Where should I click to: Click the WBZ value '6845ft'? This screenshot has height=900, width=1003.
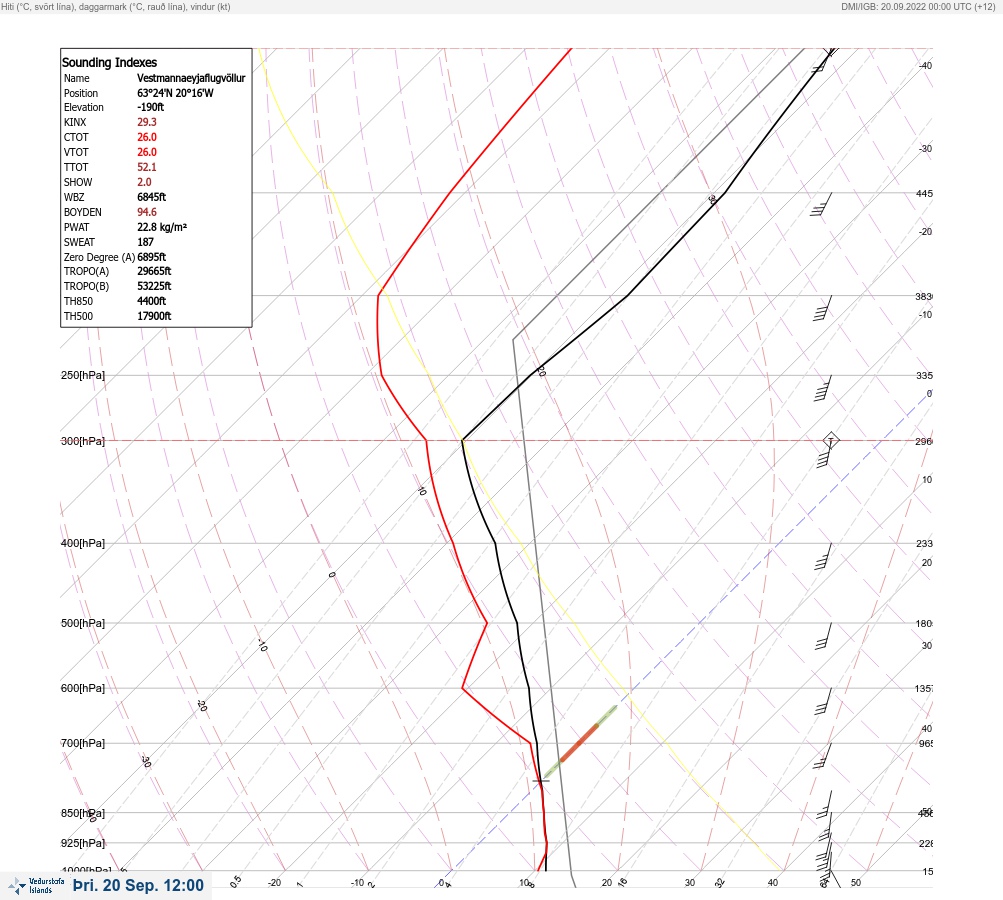click(x=152, y=197)
